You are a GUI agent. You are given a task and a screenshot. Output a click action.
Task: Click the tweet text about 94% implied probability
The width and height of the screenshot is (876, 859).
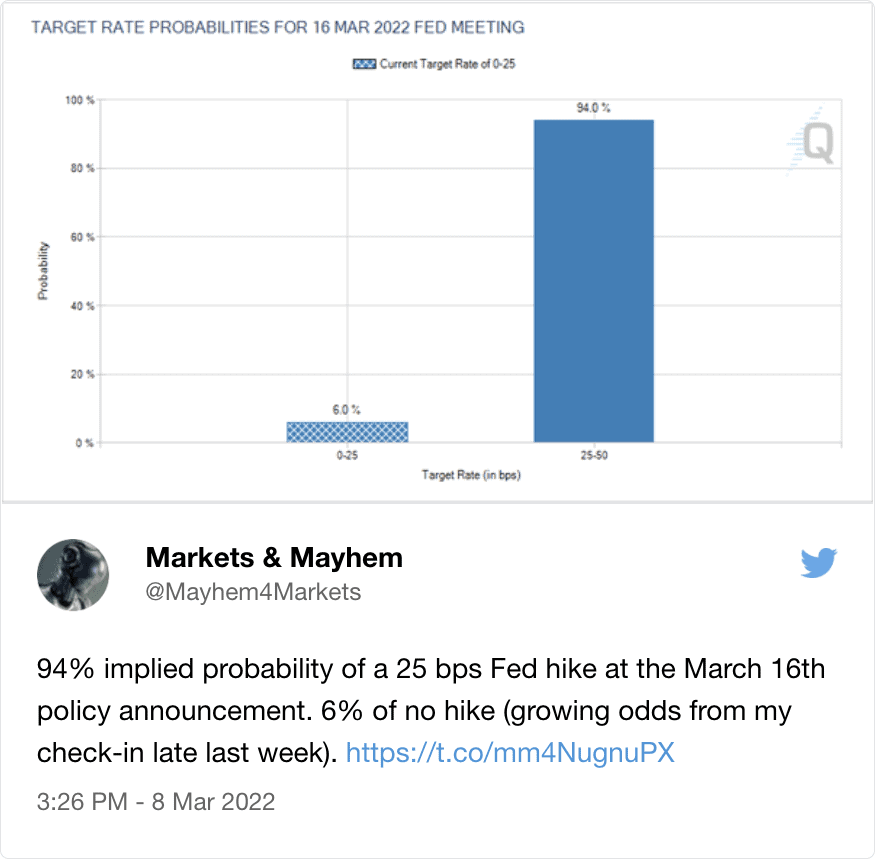tap(431, 710)
